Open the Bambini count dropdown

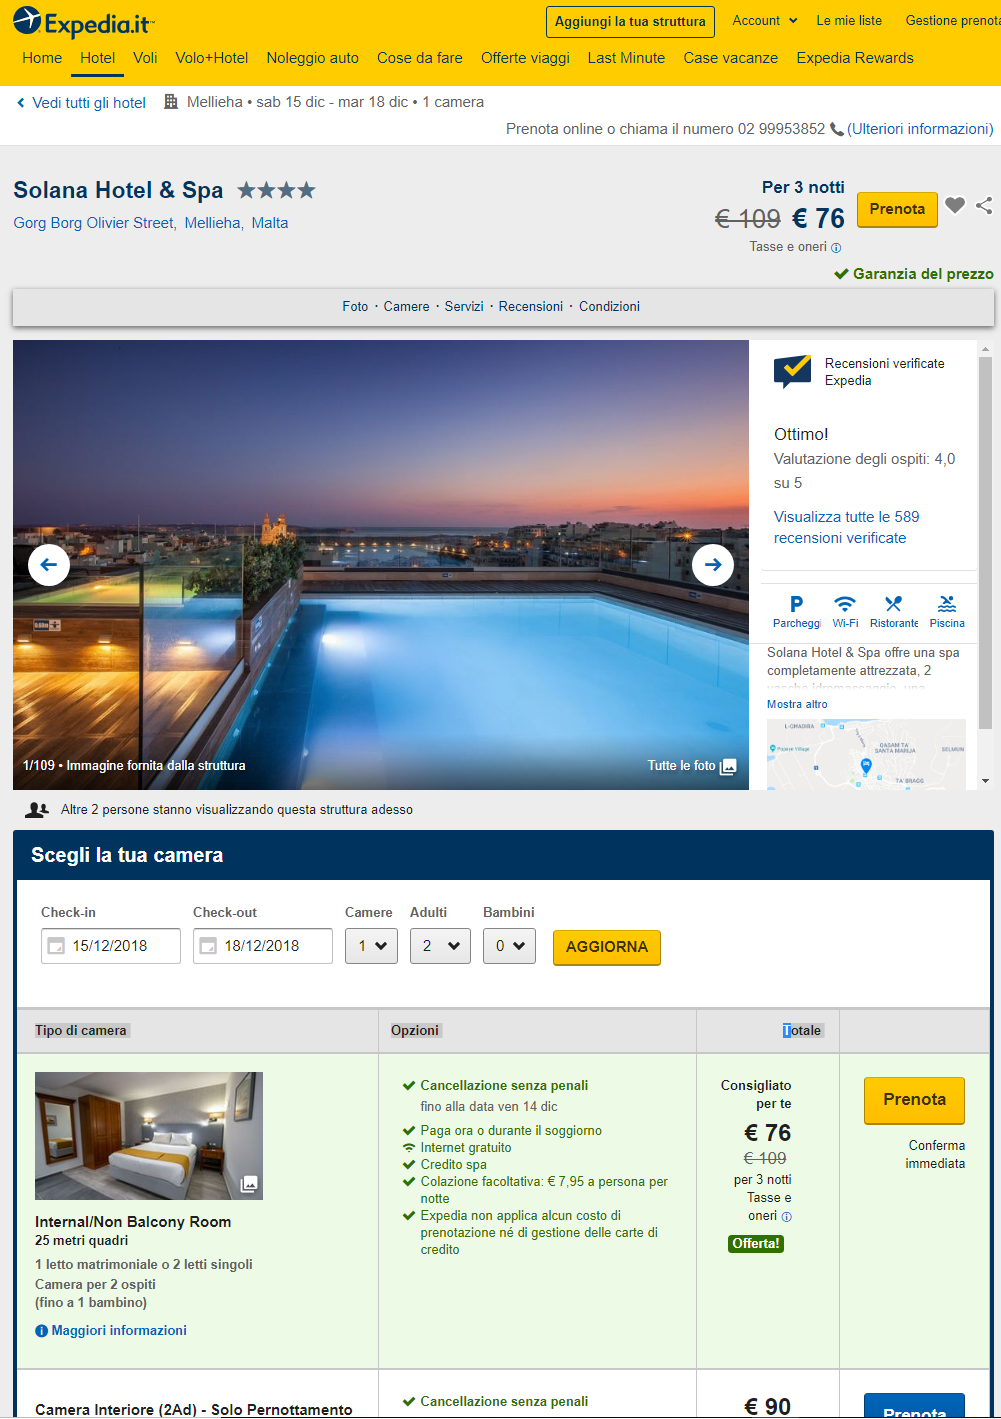pyautogui.click(x=510, y=946)
